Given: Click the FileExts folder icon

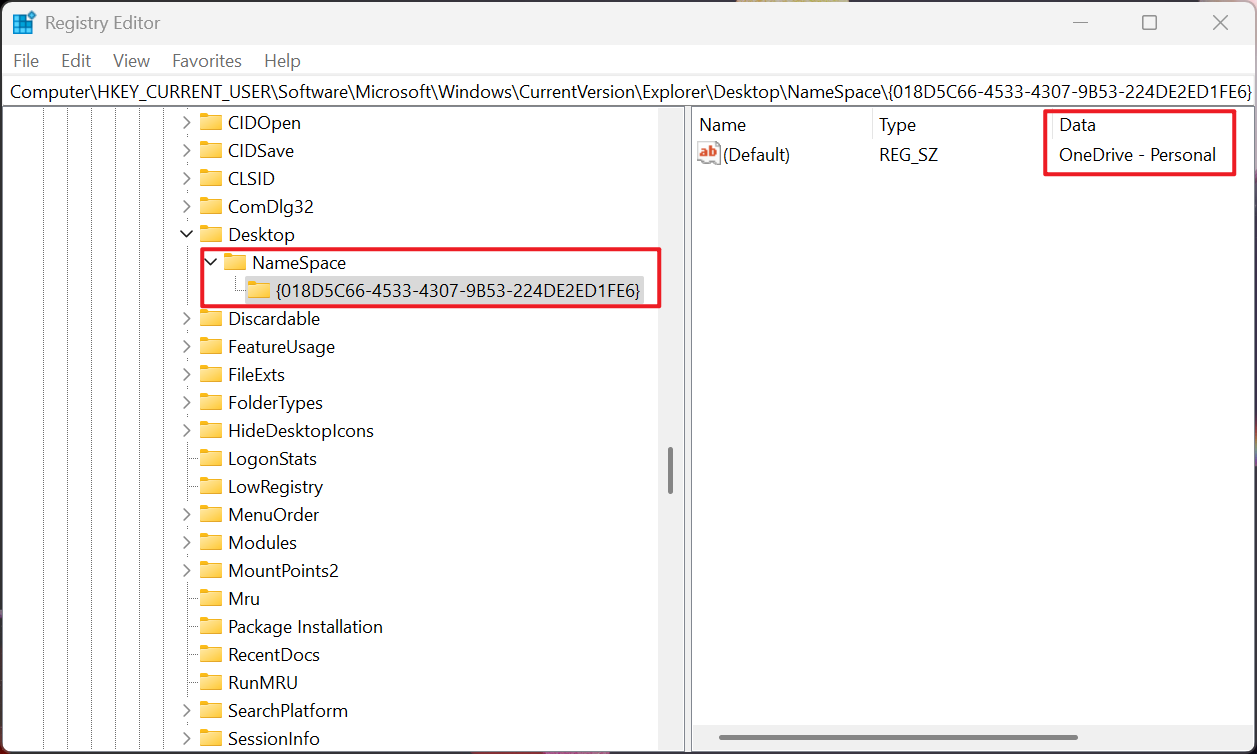Looking at the screenshot, I should pyautogui.click(x=210, y=375).
